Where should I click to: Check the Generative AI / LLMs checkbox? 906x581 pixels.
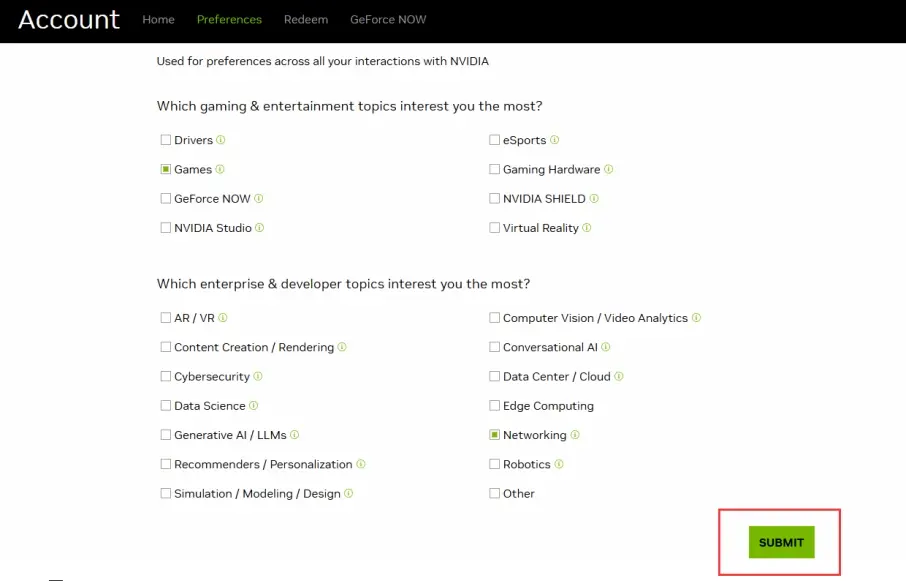point(166,435)
